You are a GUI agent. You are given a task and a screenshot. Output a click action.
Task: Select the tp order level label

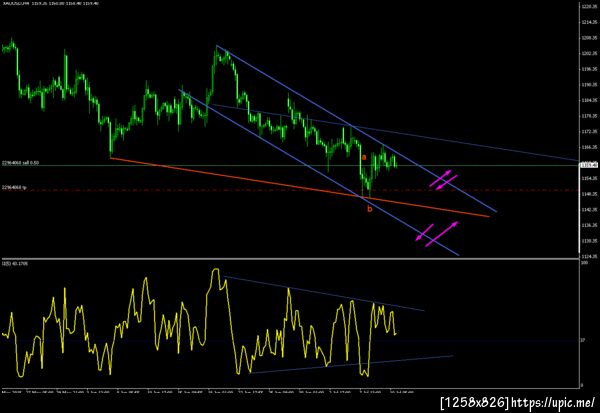(14, 187)
